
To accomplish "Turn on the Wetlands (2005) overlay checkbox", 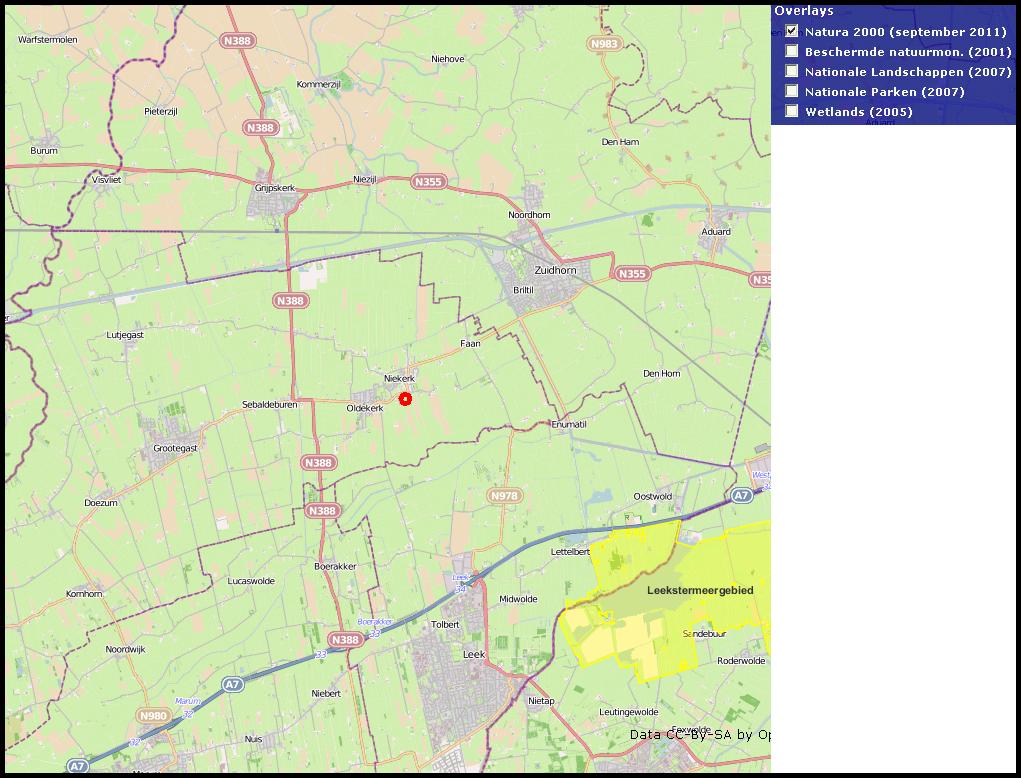I will (x=792, y=111).
